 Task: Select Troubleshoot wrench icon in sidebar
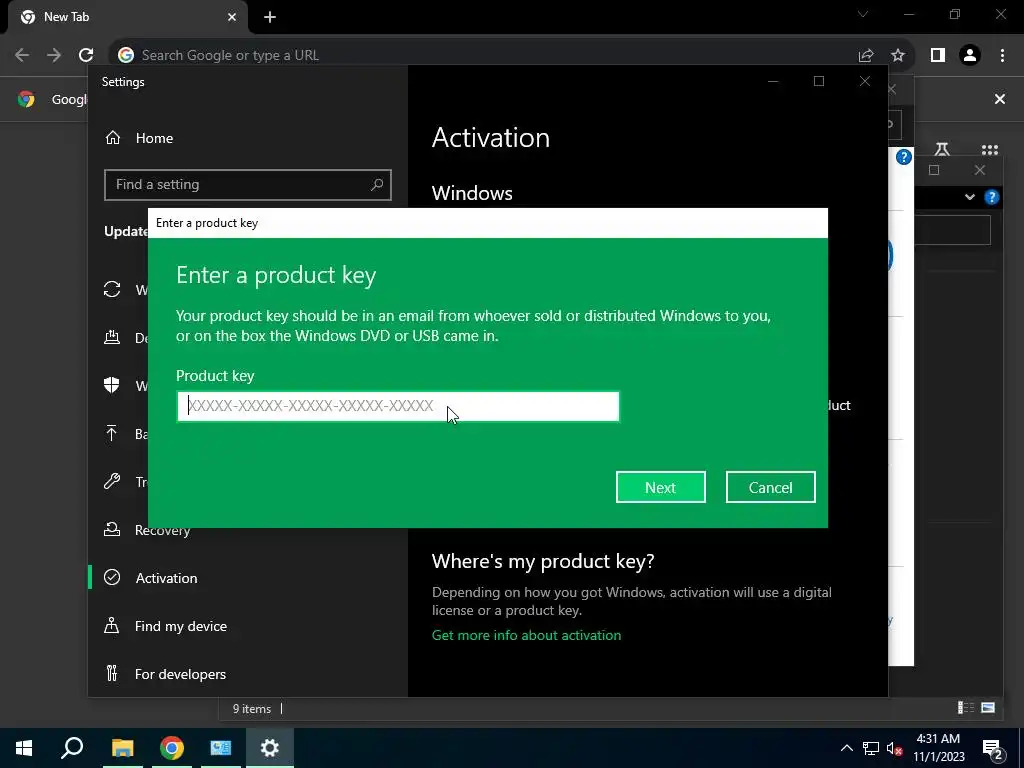tap(112, 481)
